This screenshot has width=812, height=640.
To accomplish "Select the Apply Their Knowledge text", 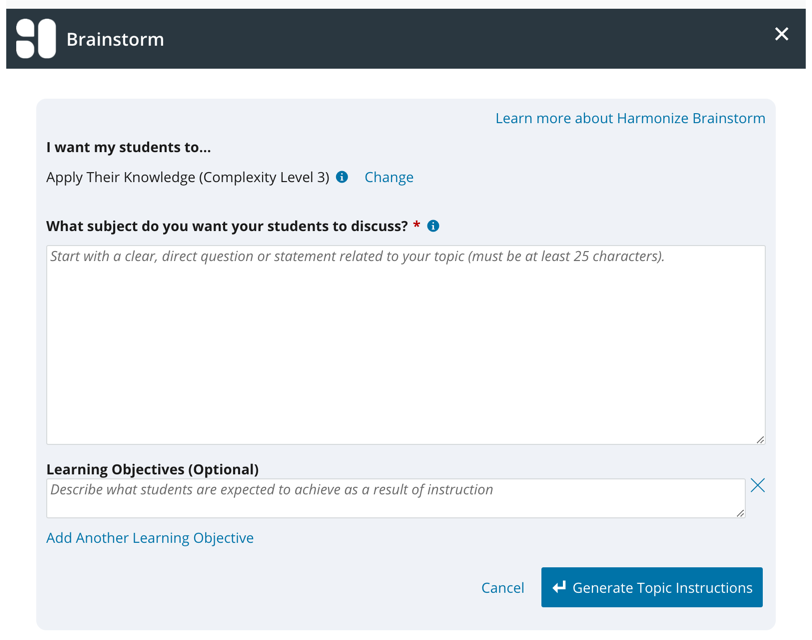I will (187, 177).
